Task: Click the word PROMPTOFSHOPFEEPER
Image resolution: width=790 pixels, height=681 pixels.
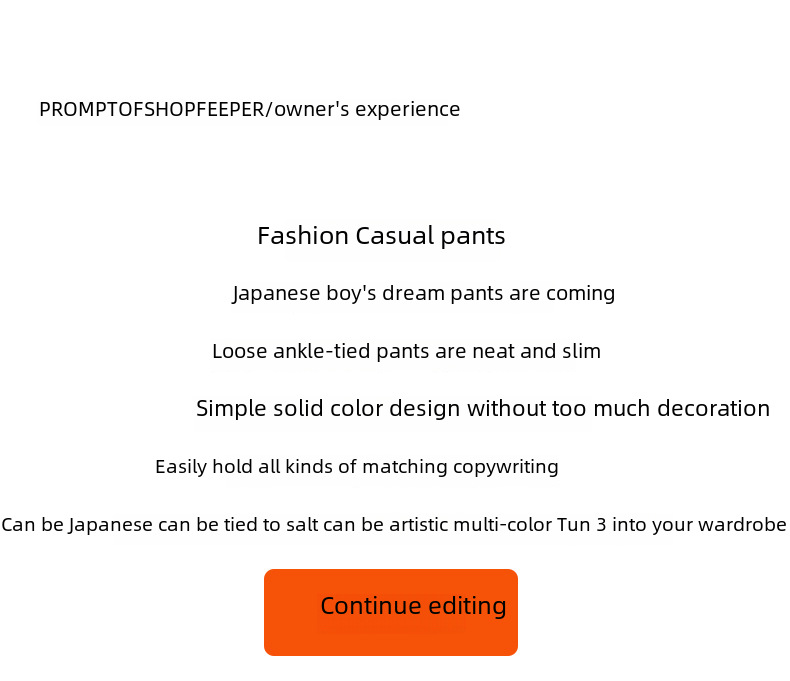Action: click(152, 109)
